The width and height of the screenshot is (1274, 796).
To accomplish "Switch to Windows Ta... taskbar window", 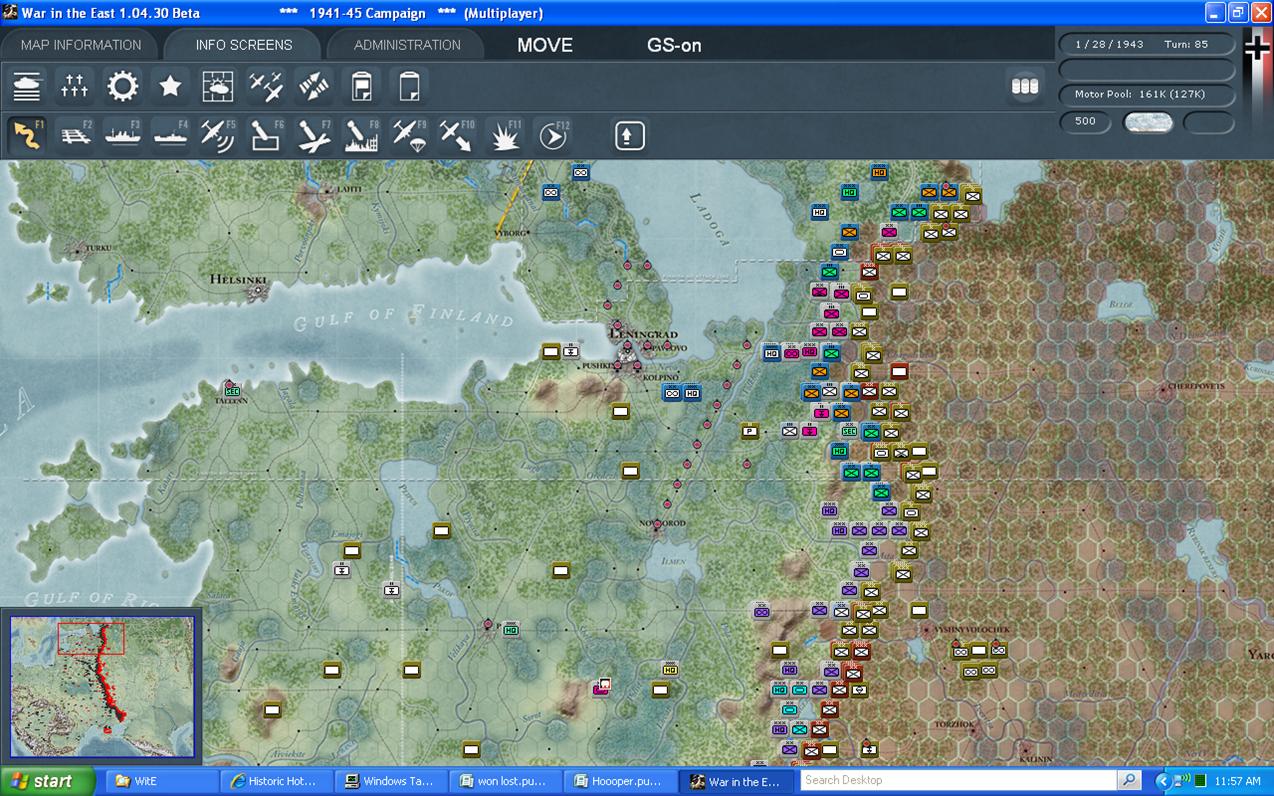I will point(389,781).
